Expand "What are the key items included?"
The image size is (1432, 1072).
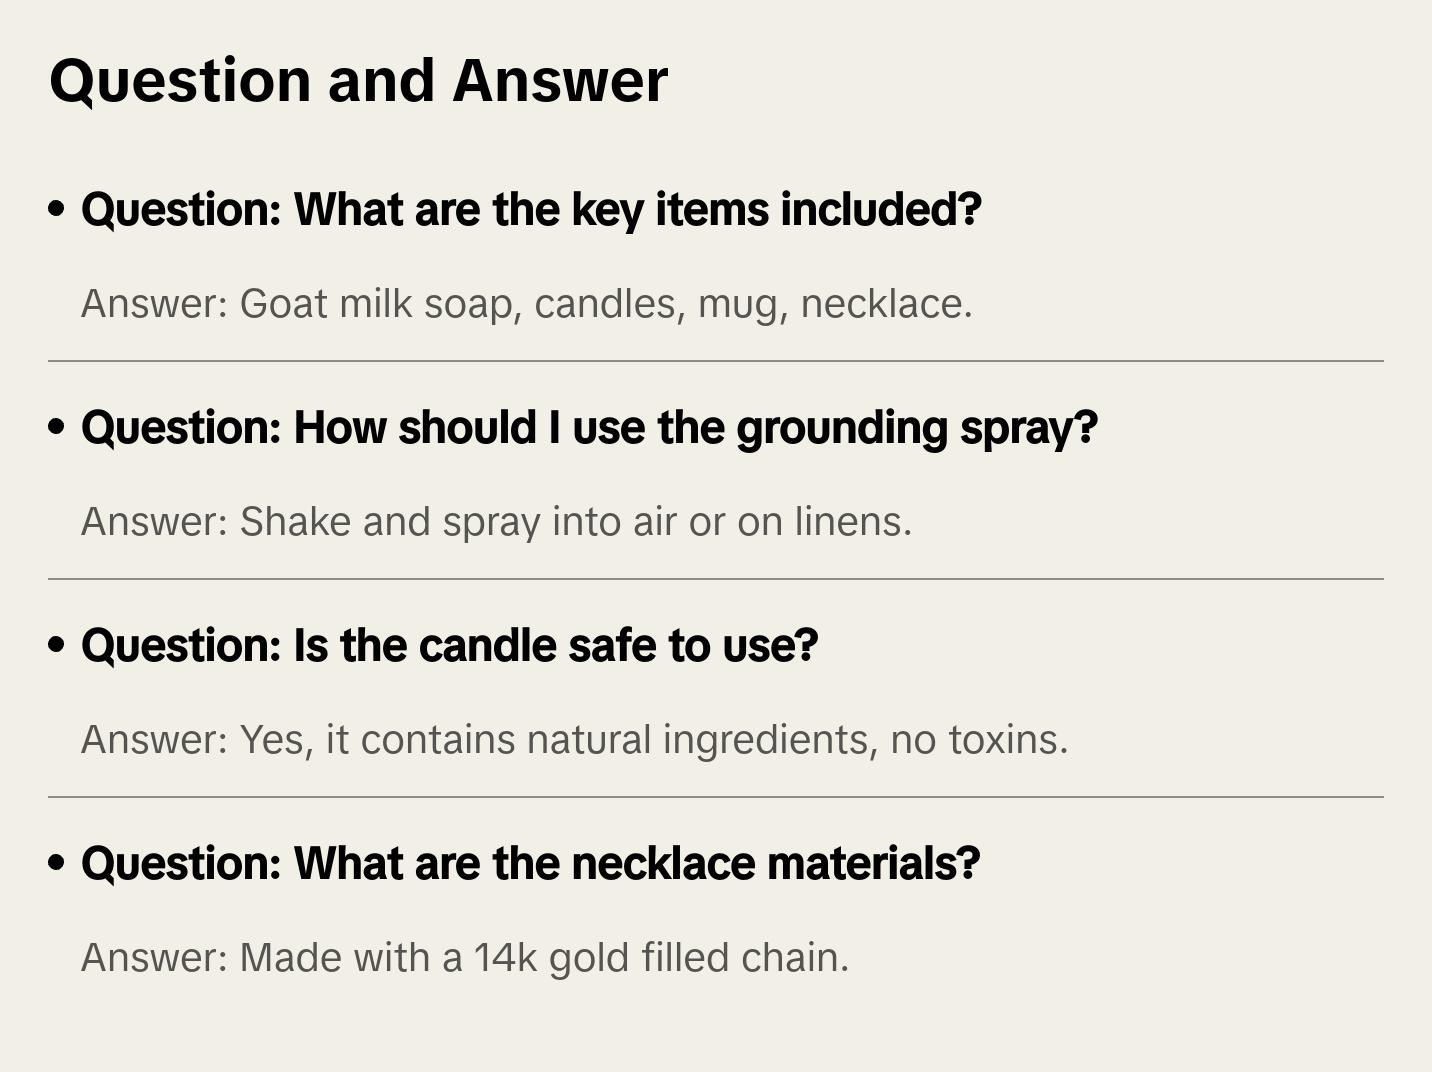(531, 209)
